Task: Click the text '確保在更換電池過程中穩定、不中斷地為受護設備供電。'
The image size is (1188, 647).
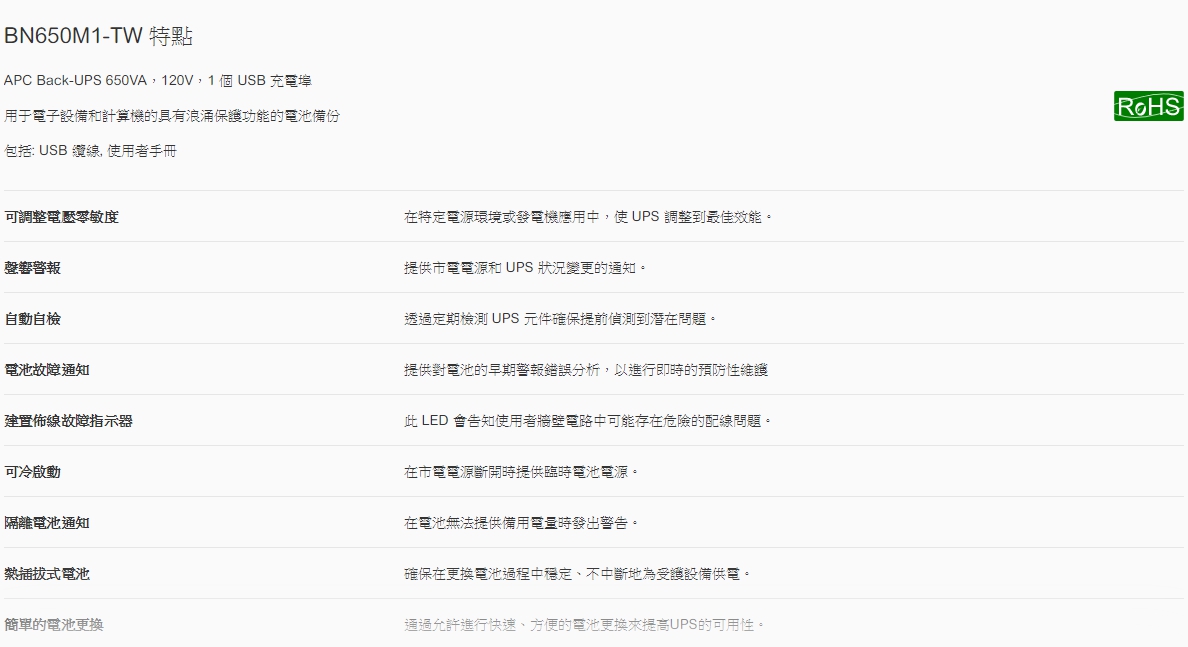Action: point(578,574)
